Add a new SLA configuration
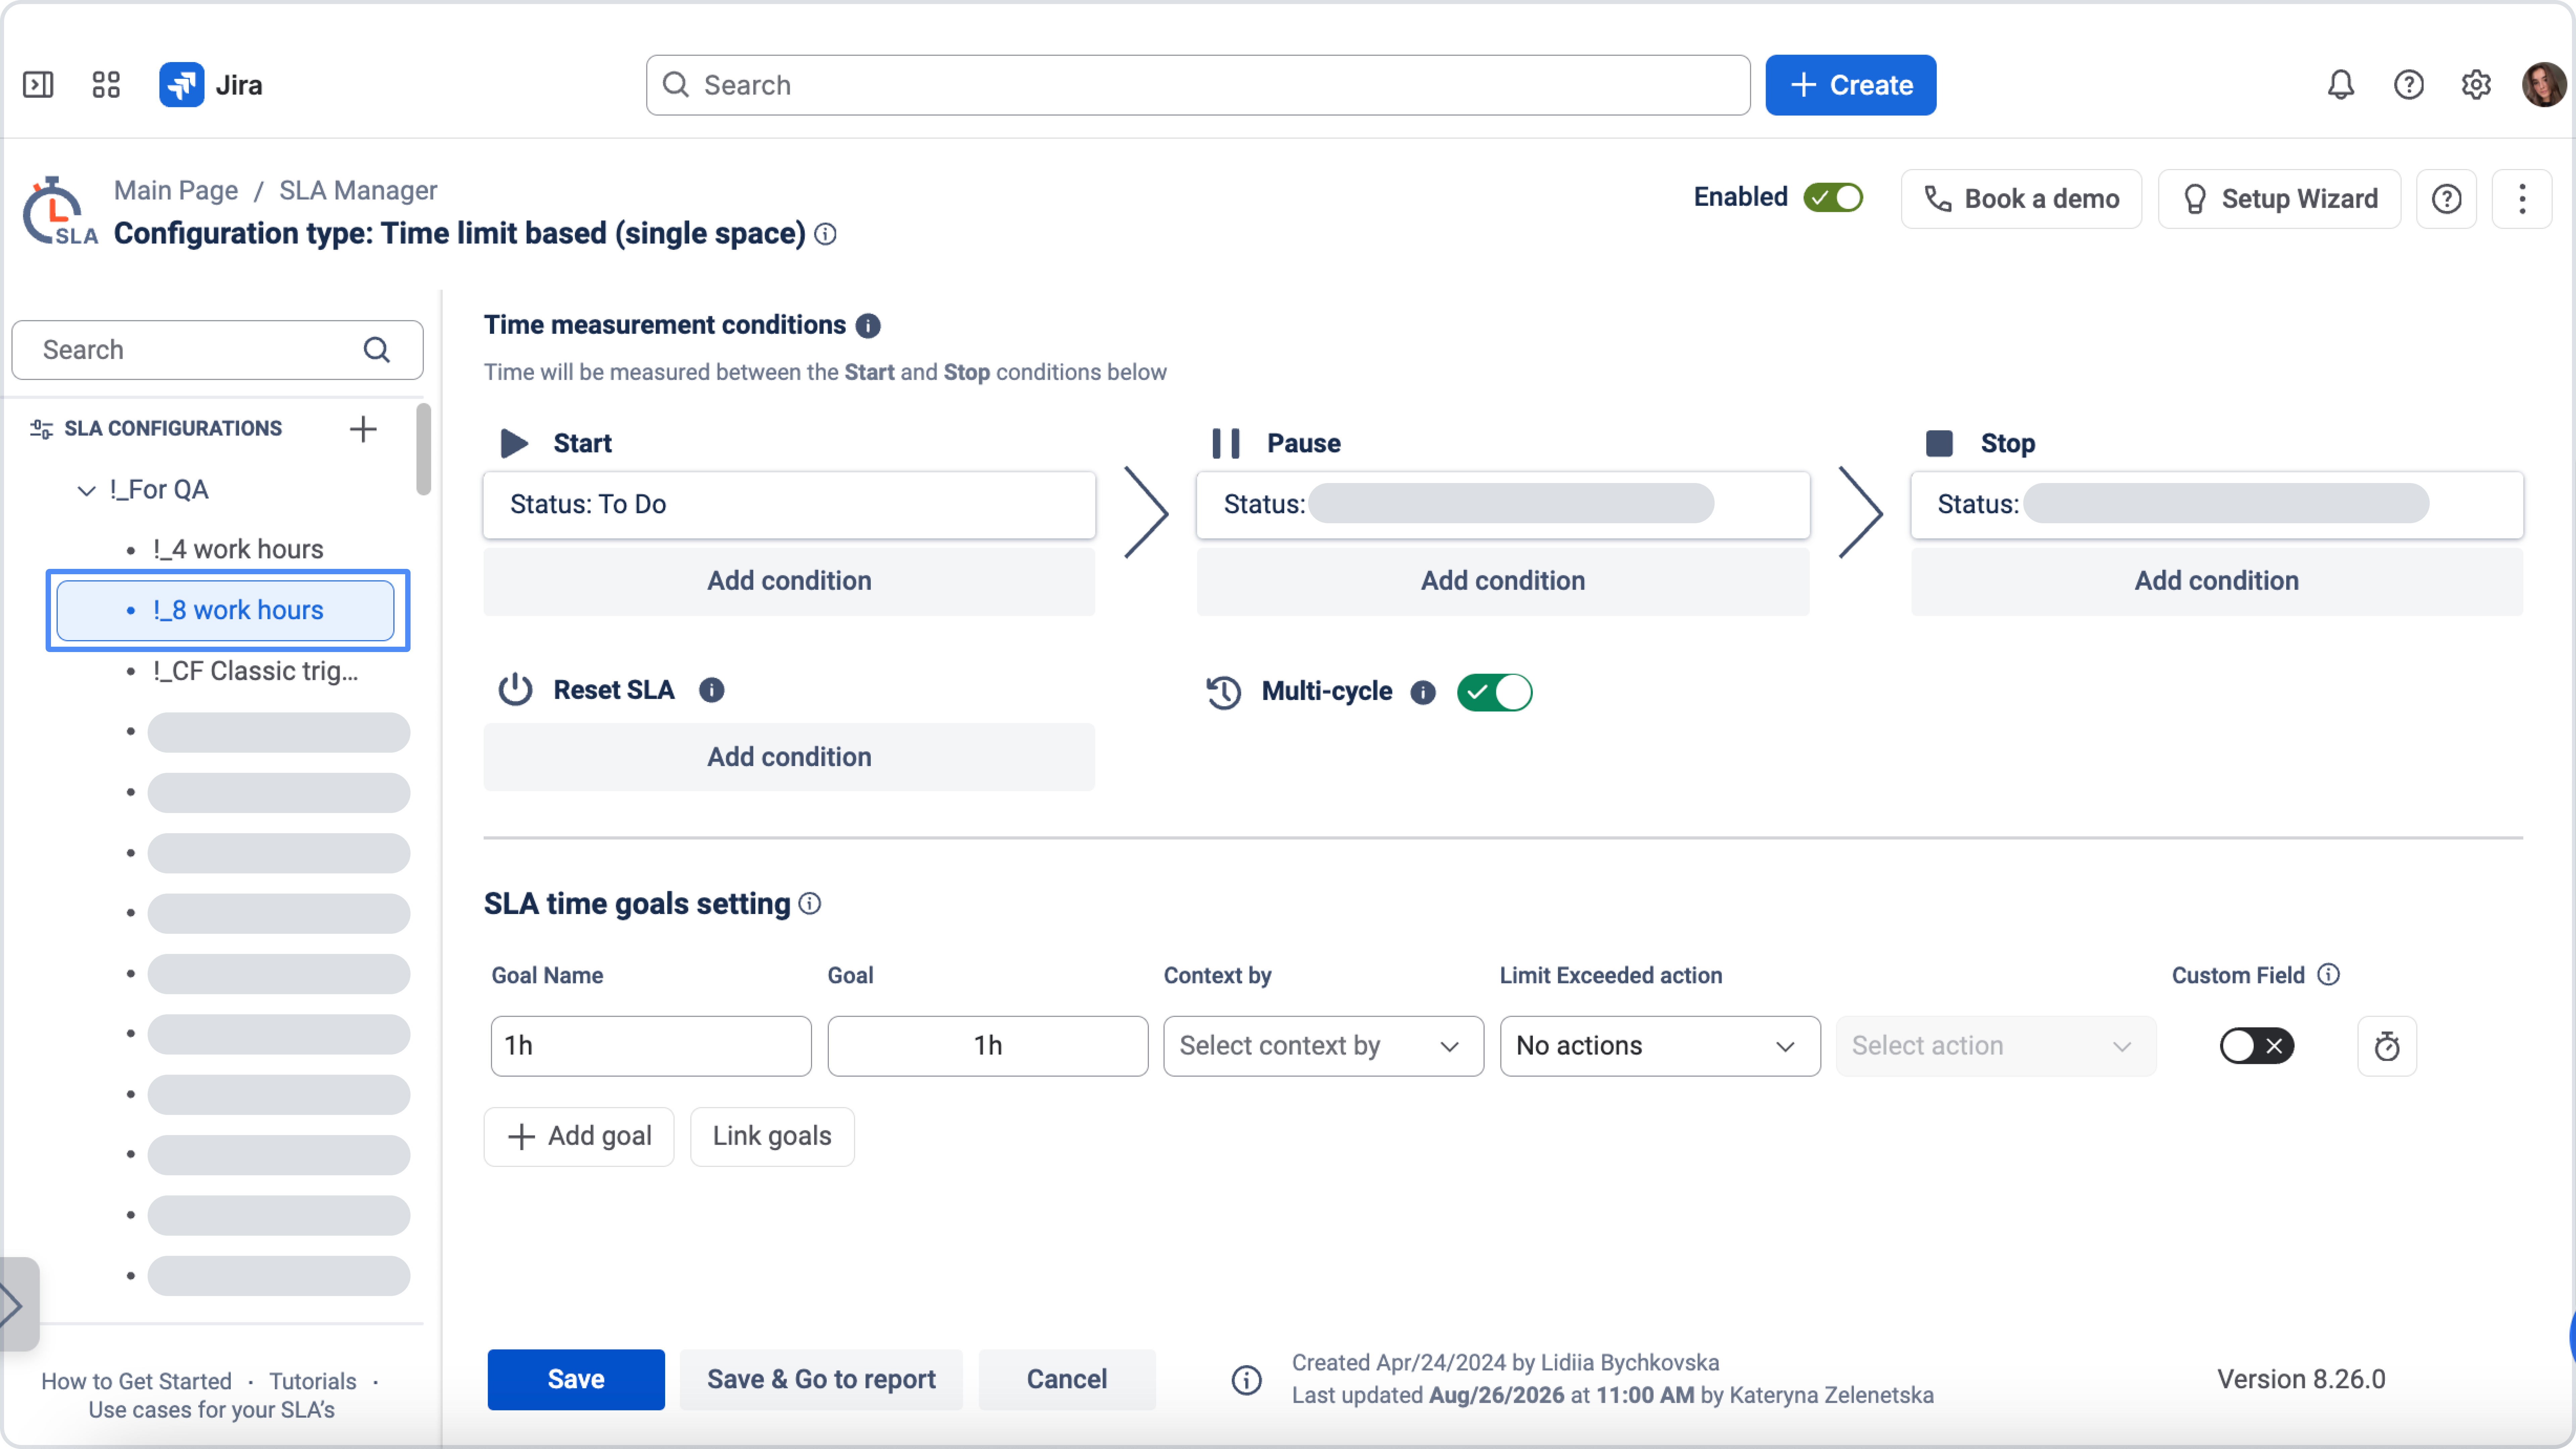 tap(363, 429)
